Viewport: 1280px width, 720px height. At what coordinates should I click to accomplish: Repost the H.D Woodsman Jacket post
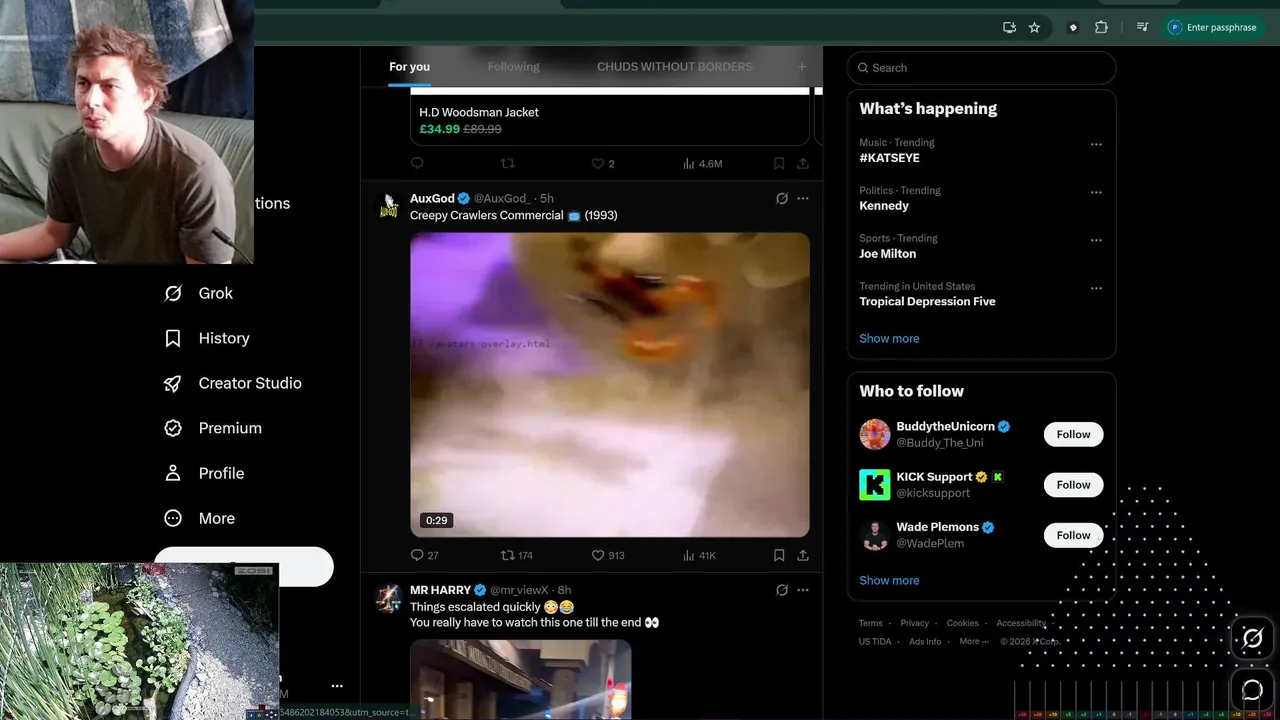coord(507,163)
